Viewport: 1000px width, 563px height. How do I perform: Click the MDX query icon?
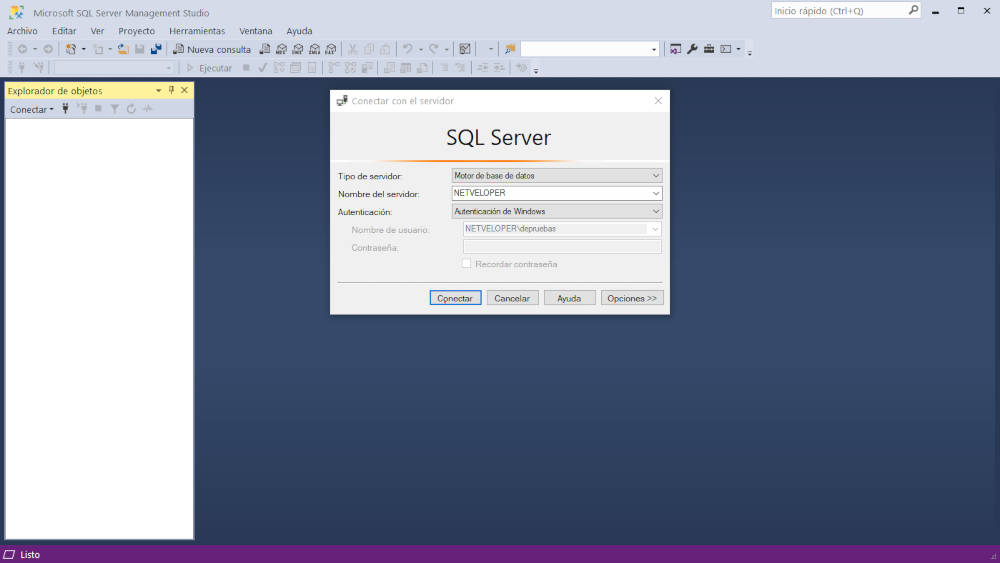tap(281, 49)
